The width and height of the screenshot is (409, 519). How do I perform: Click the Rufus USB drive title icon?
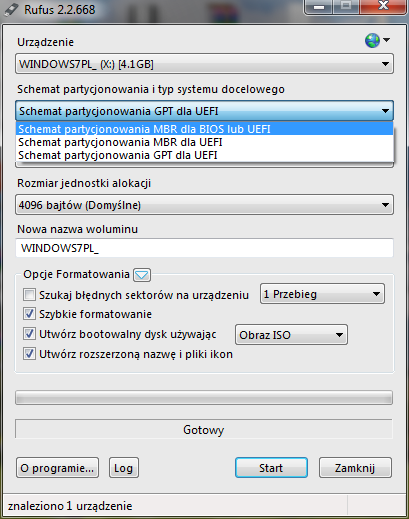12,10
